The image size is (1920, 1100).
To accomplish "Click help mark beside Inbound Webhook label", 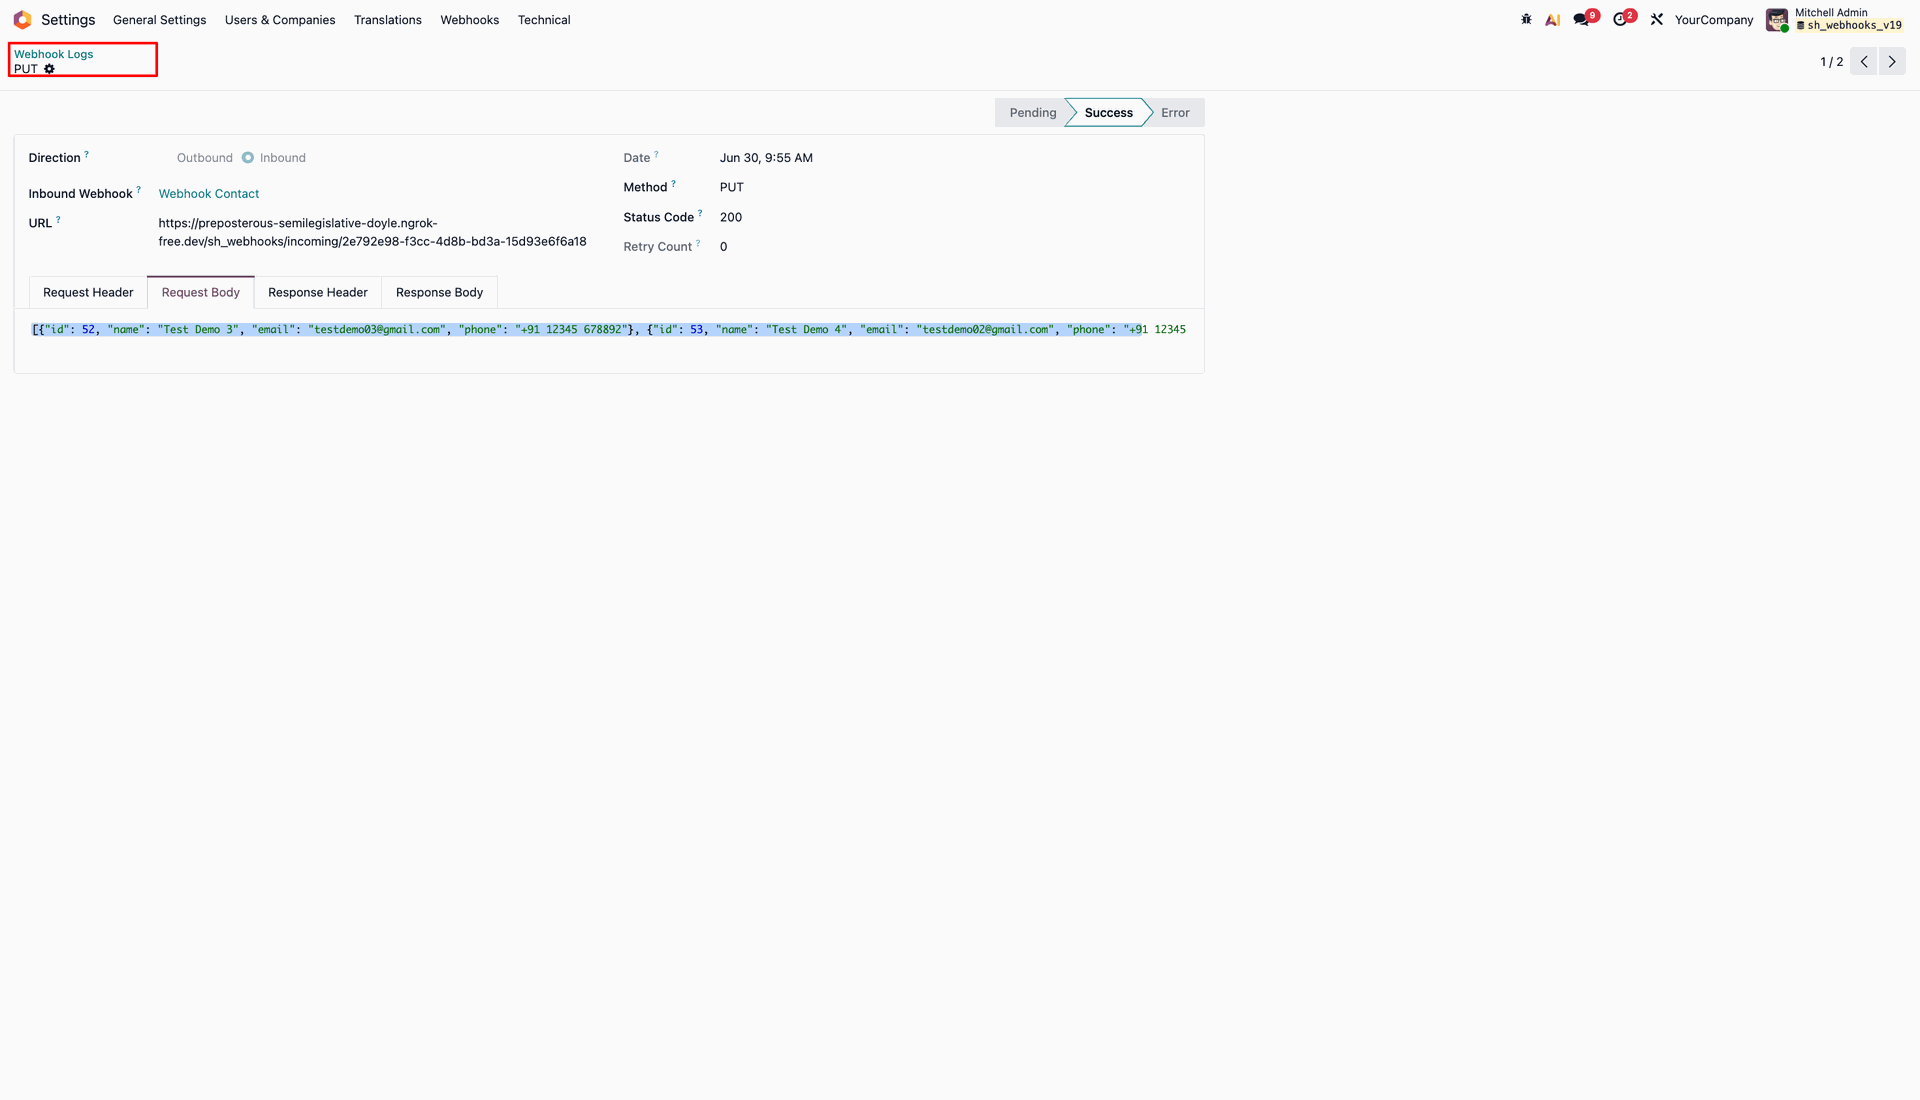I will coord(139,190).
